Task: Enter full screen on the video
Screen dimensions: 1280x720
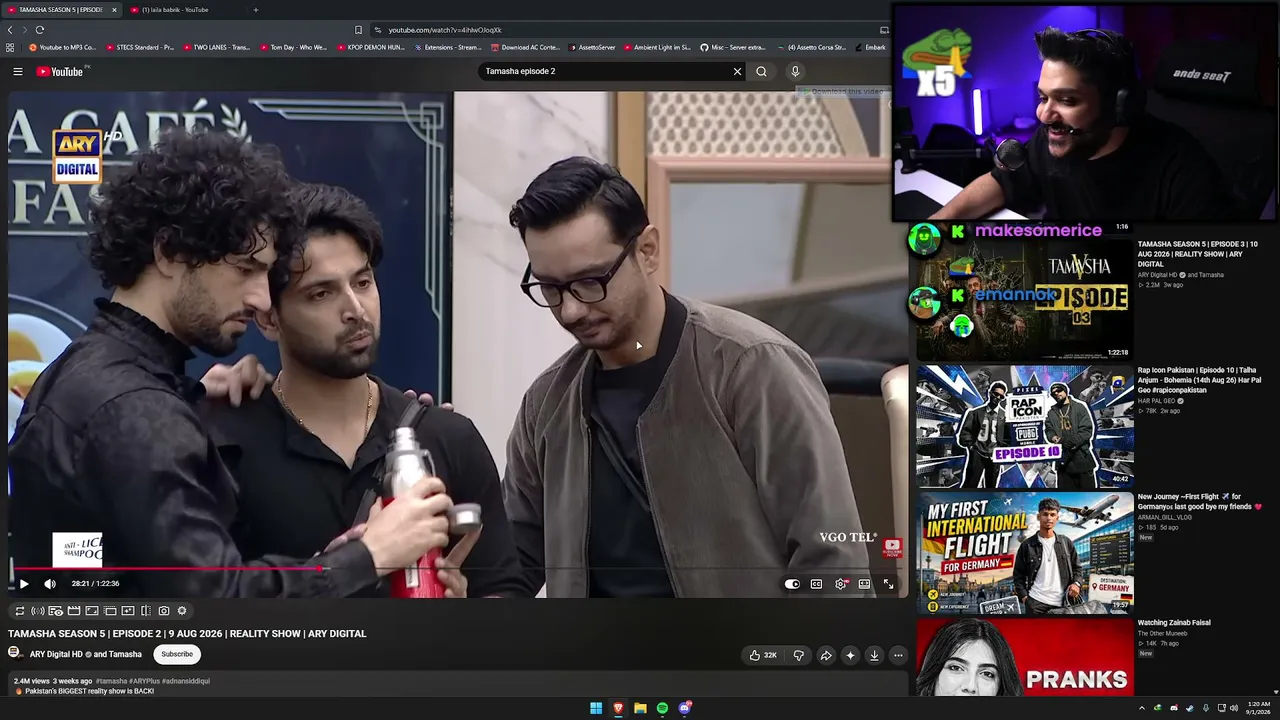Action: click(888, 584)
